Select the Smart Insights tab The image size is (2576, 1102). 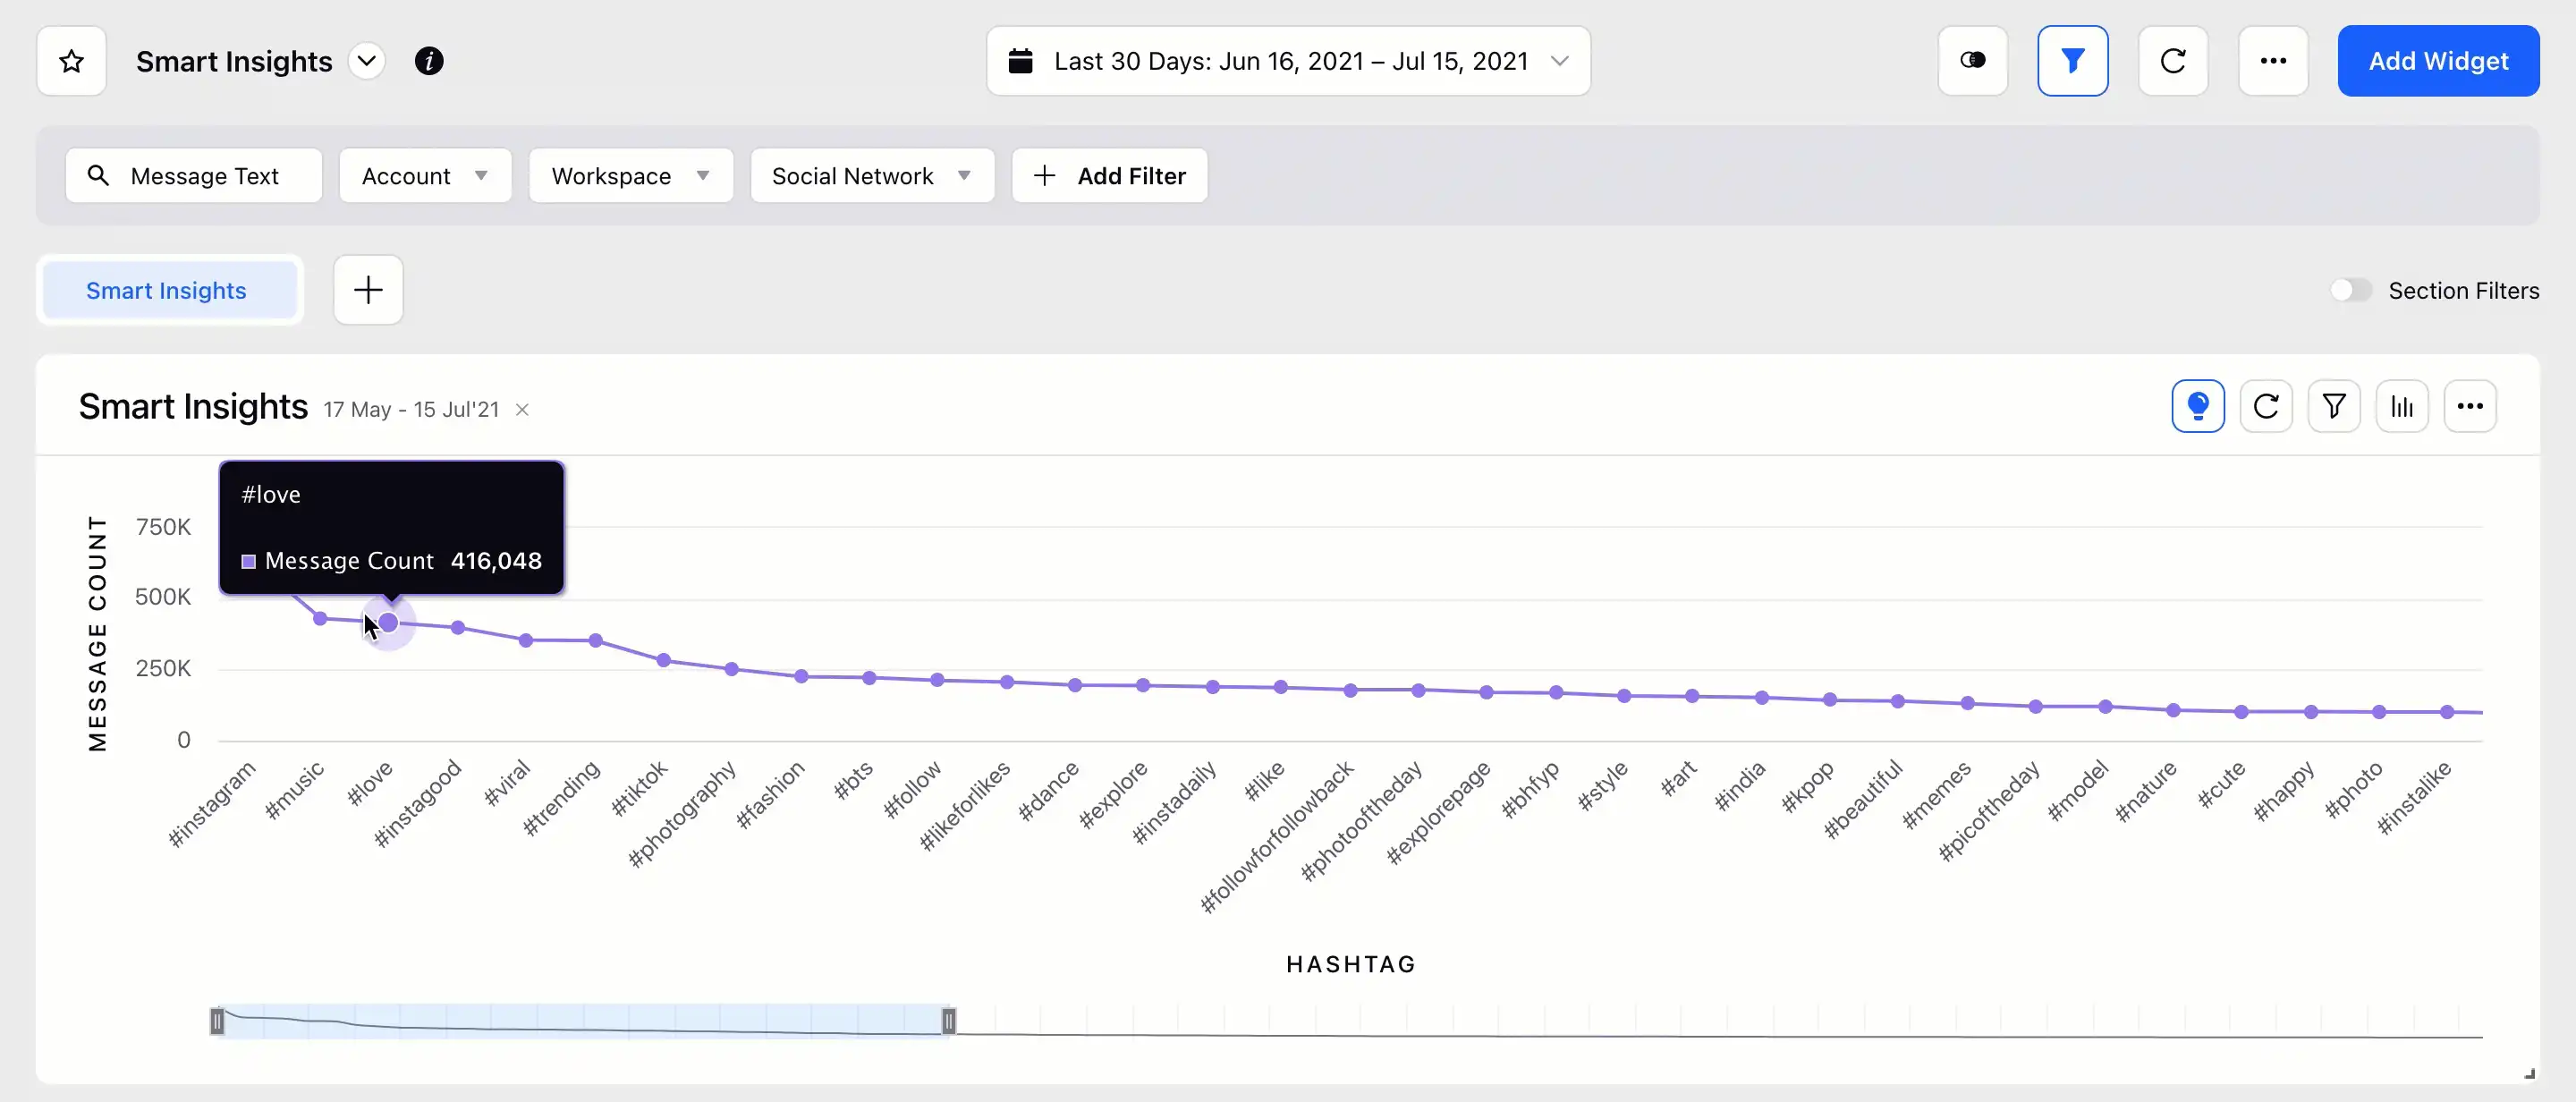pyautogui.click(x=166, y=290)
